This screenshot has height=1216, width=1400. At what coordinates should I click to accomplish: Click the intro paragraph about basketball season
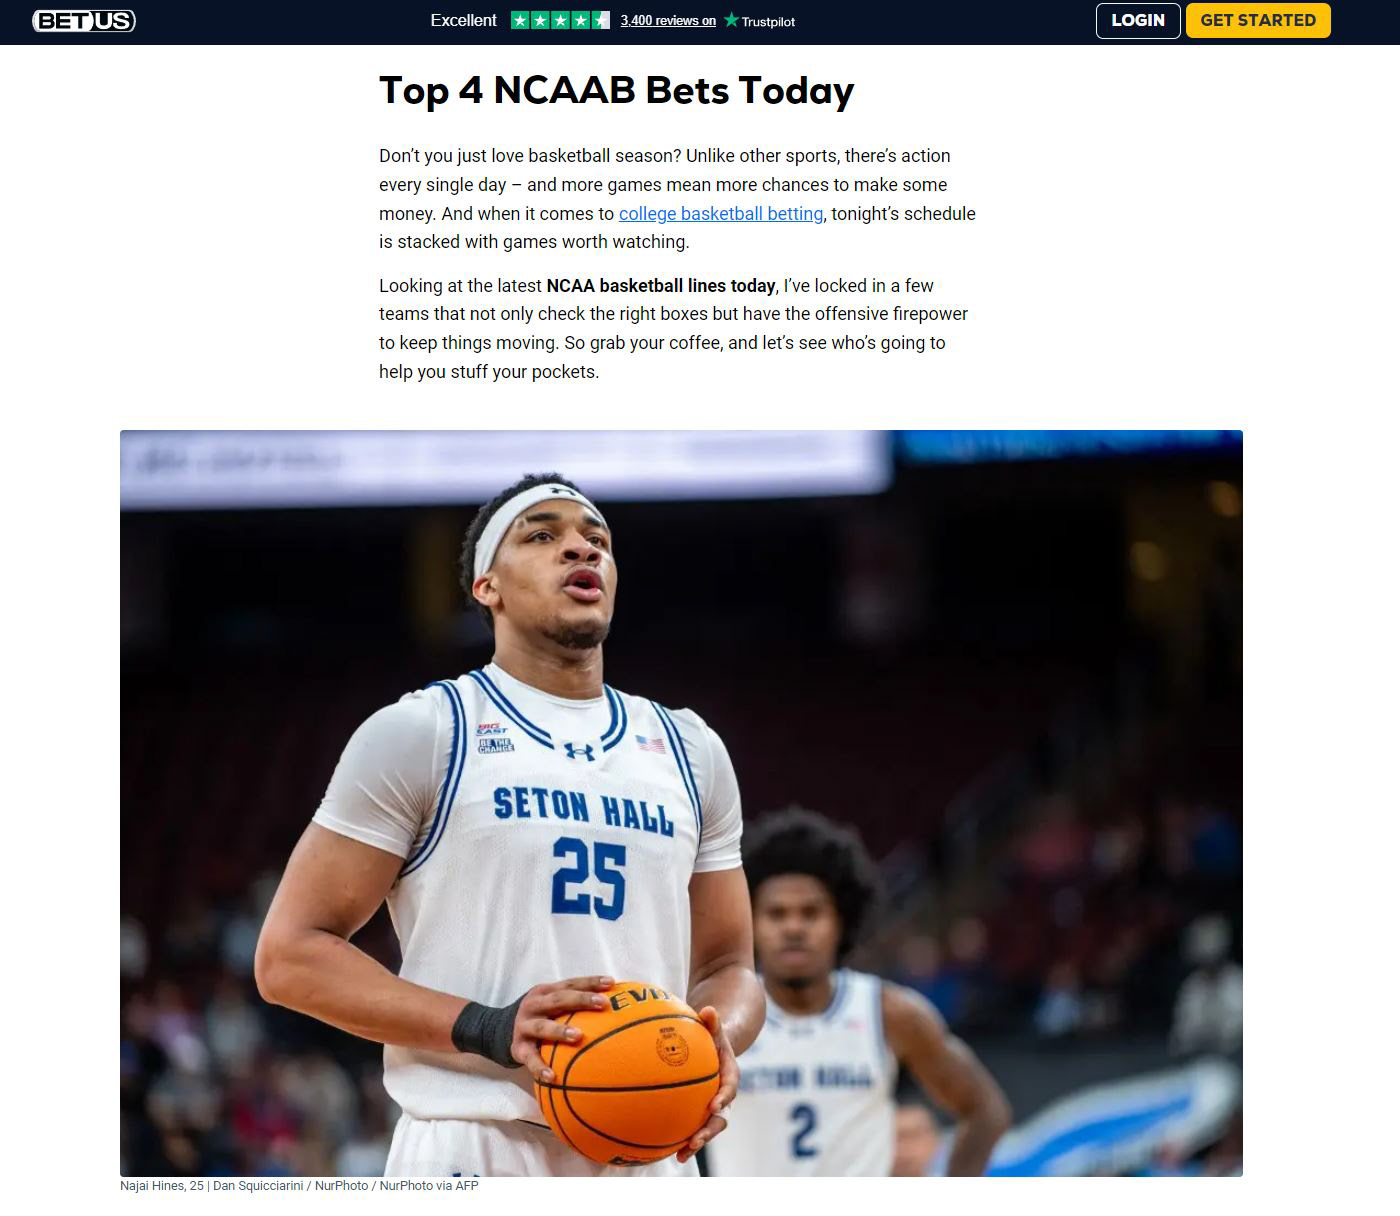click(677, 199)
